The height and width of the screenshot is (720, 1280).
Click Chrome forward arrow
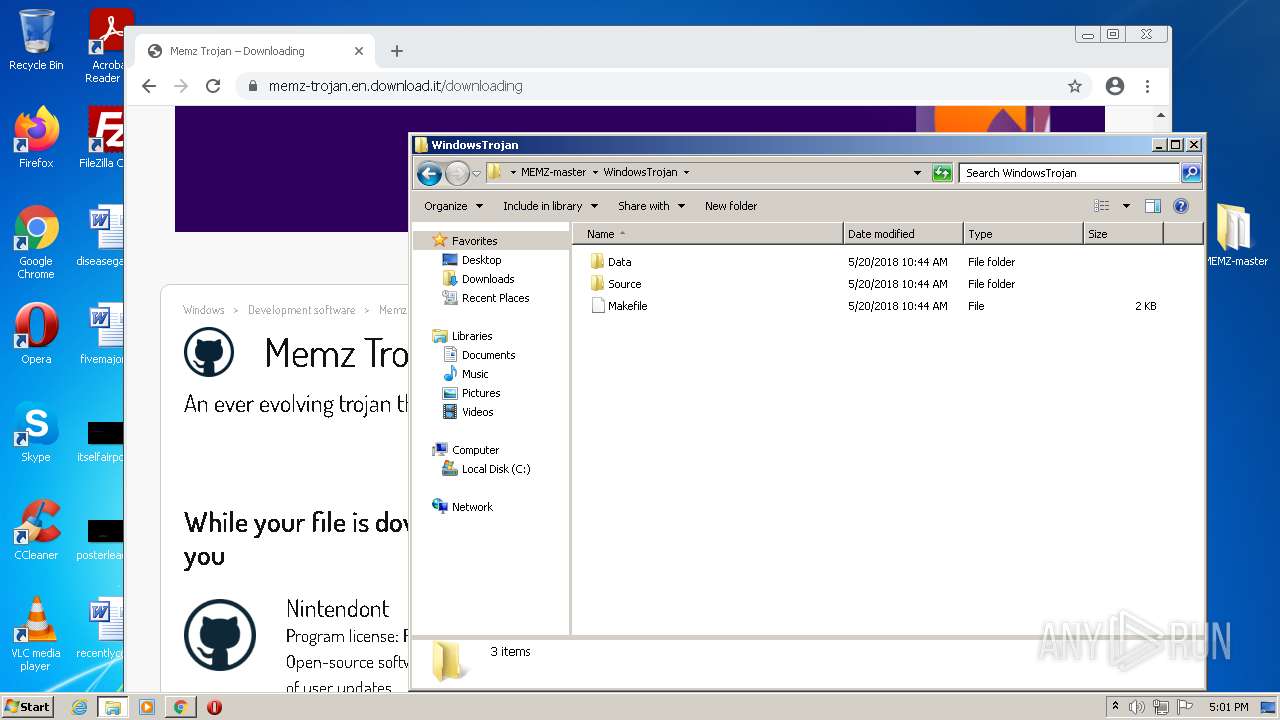coord(181,86)
